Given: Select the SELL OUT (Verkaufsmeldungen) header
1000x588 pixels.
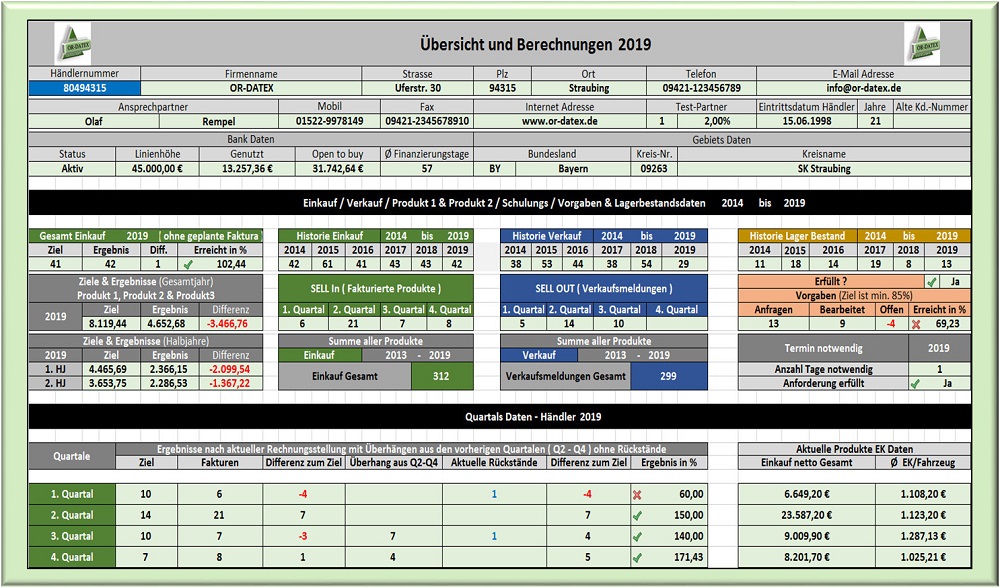Looking at the screenshot, I should (603, 288).
